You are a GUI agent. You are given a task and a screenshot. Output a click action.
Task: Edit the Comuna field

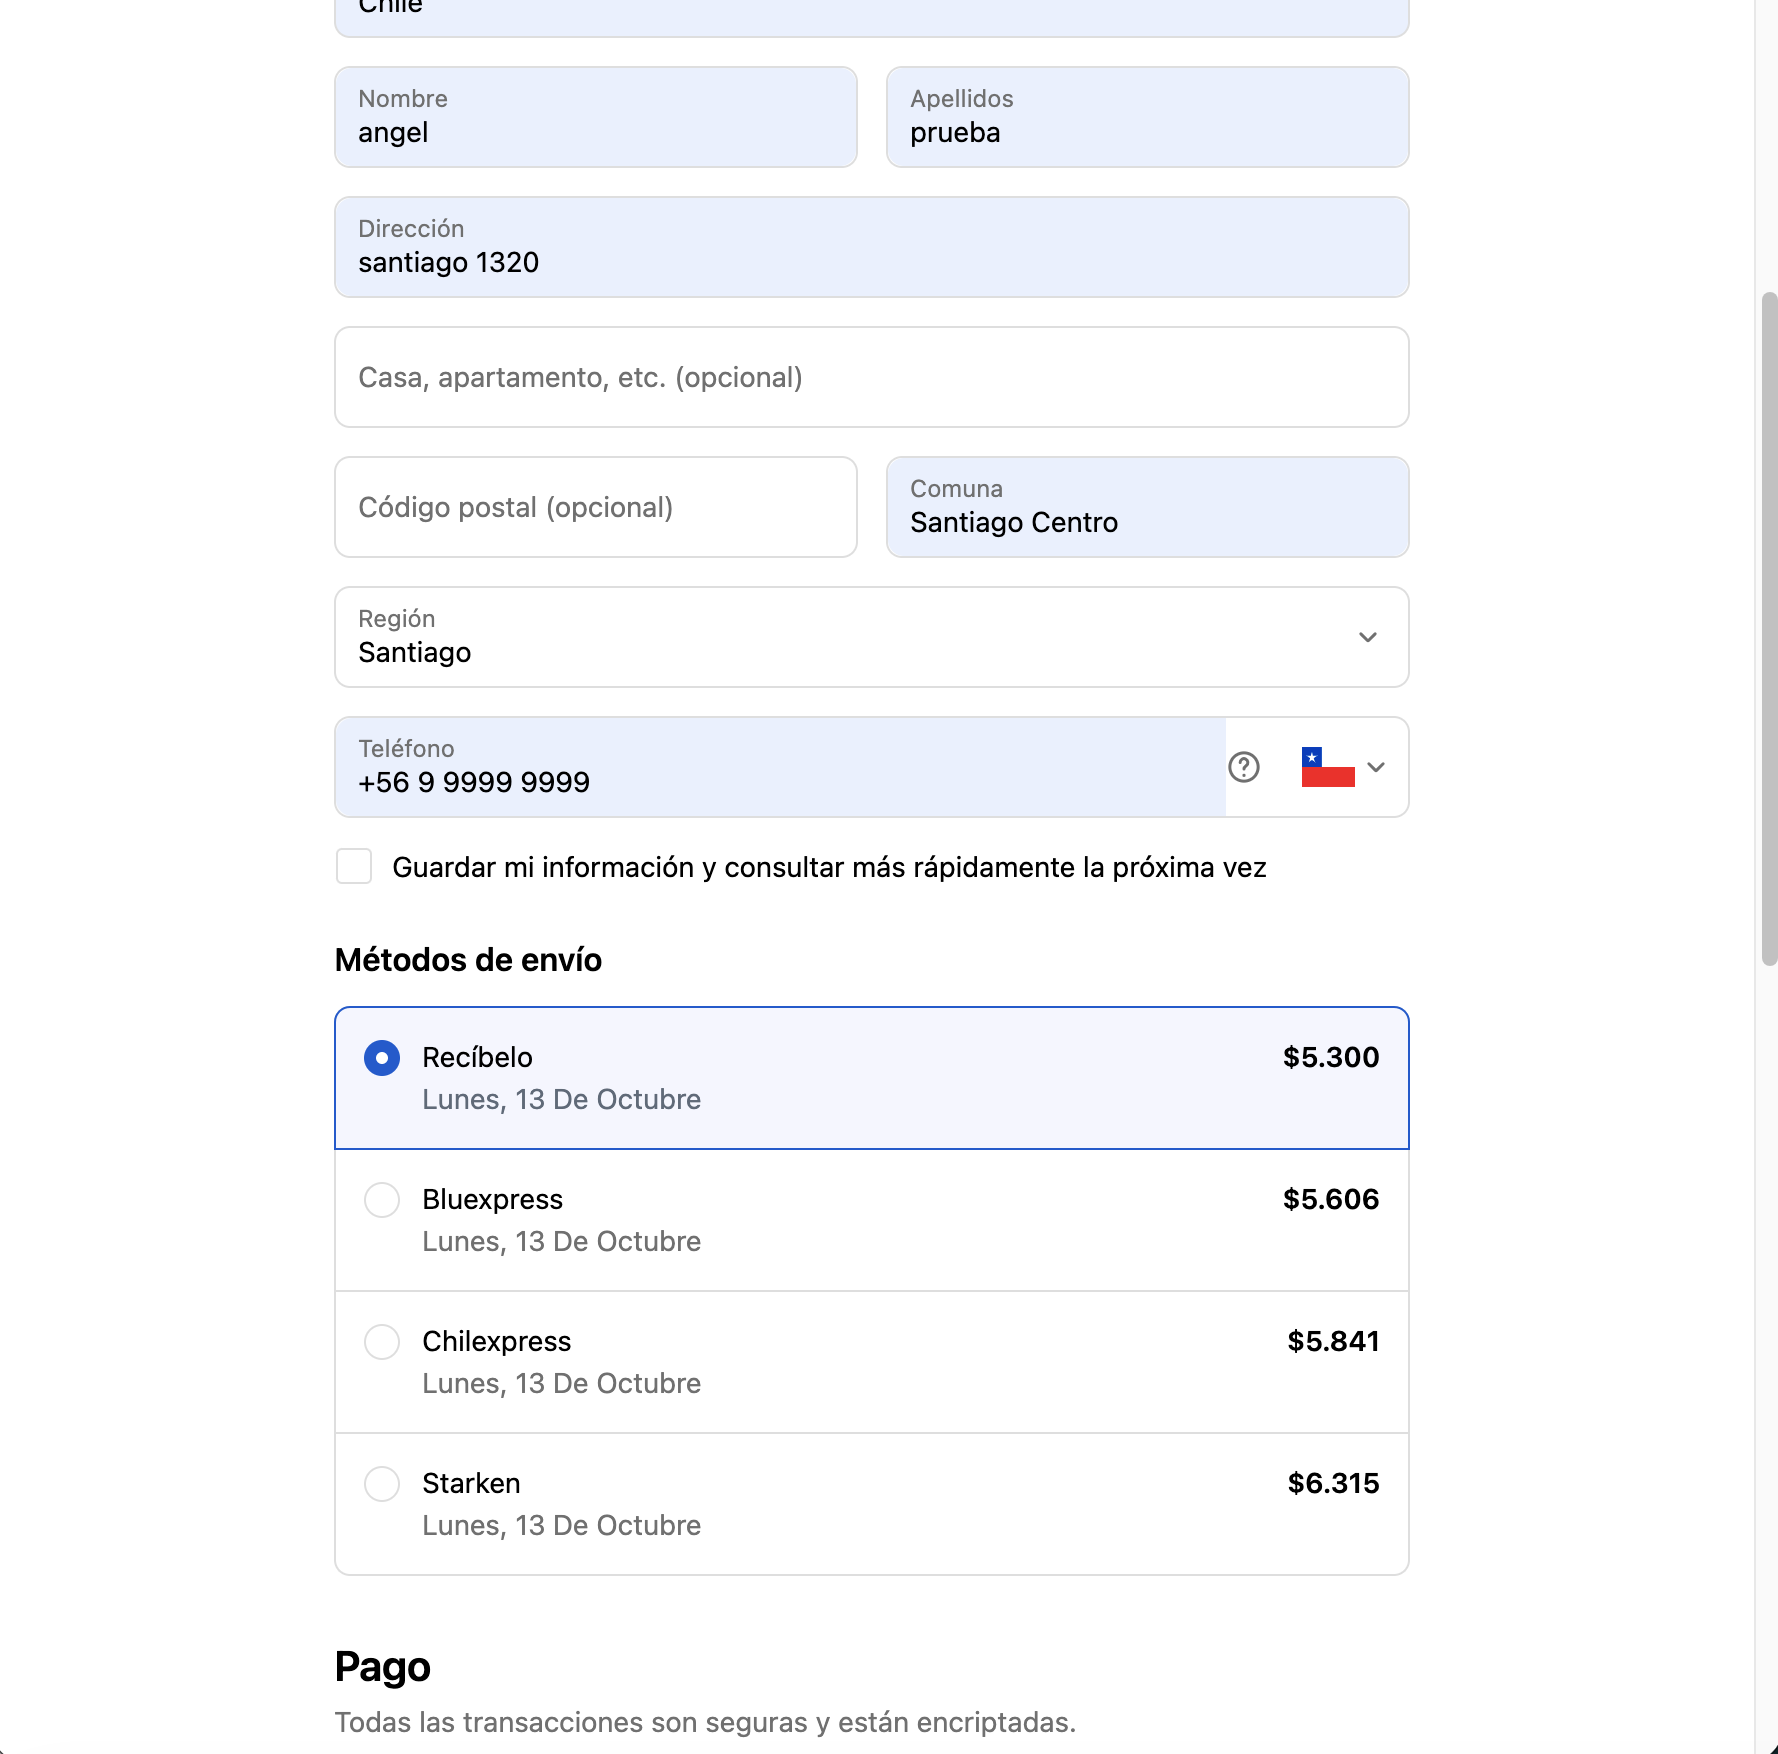[1147, 508]
